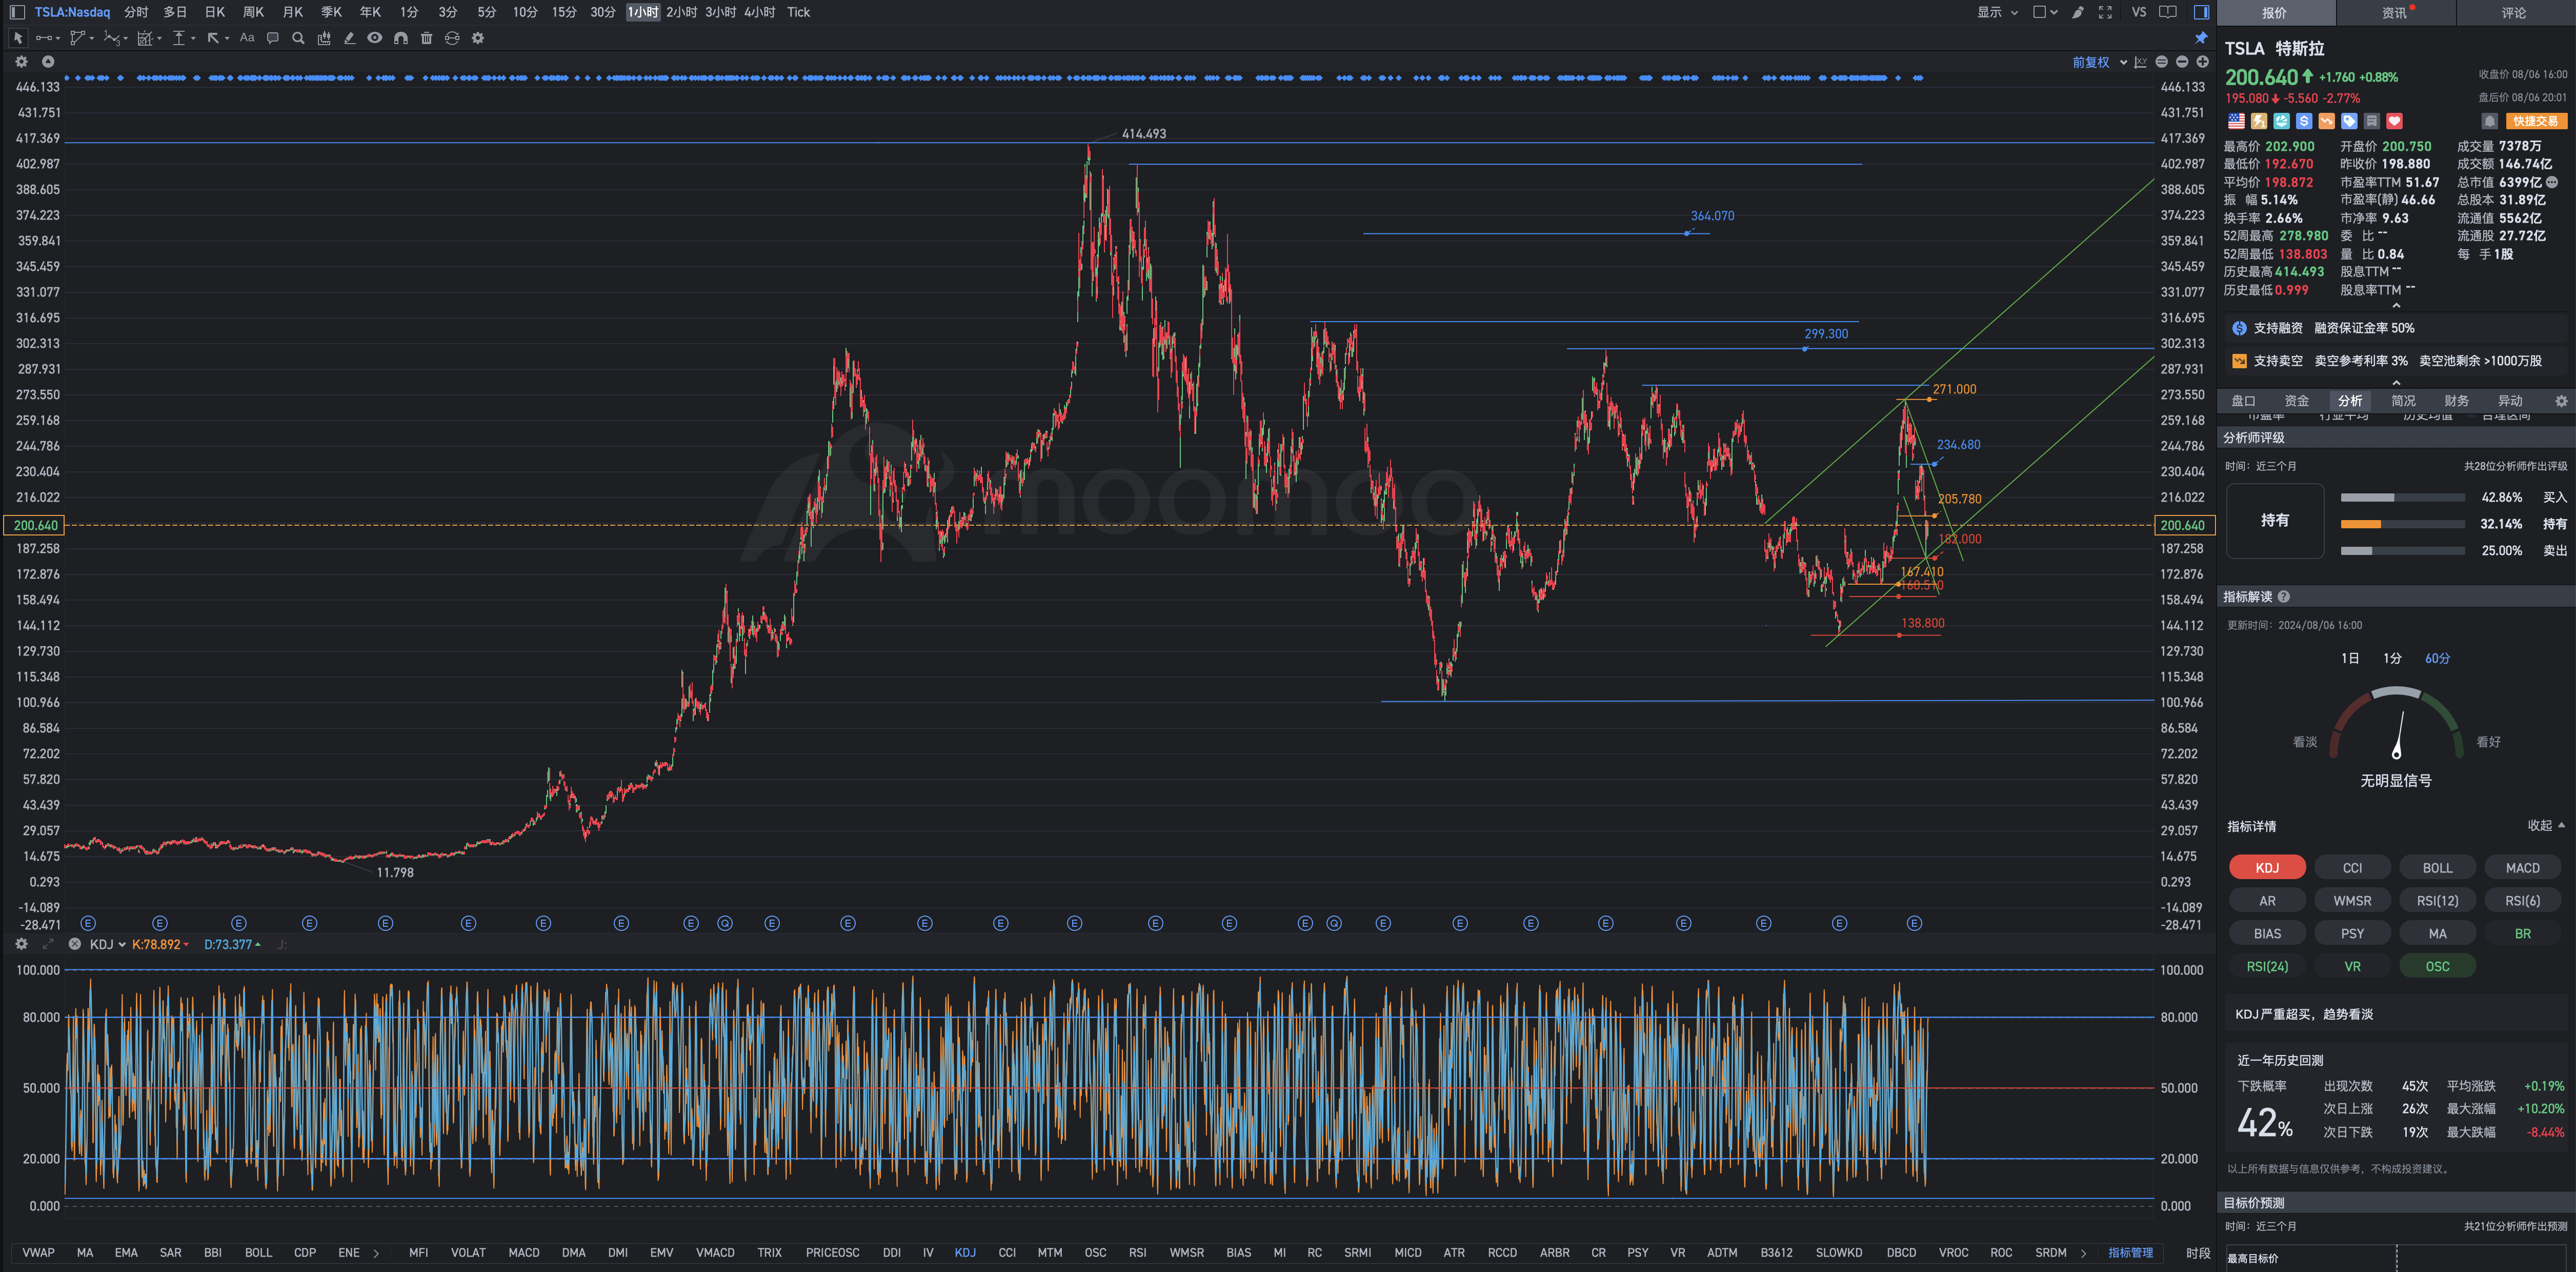Delete drawings with the trash icon
This screenshot has width=2576, height=1272.
(x=427, y=38)
